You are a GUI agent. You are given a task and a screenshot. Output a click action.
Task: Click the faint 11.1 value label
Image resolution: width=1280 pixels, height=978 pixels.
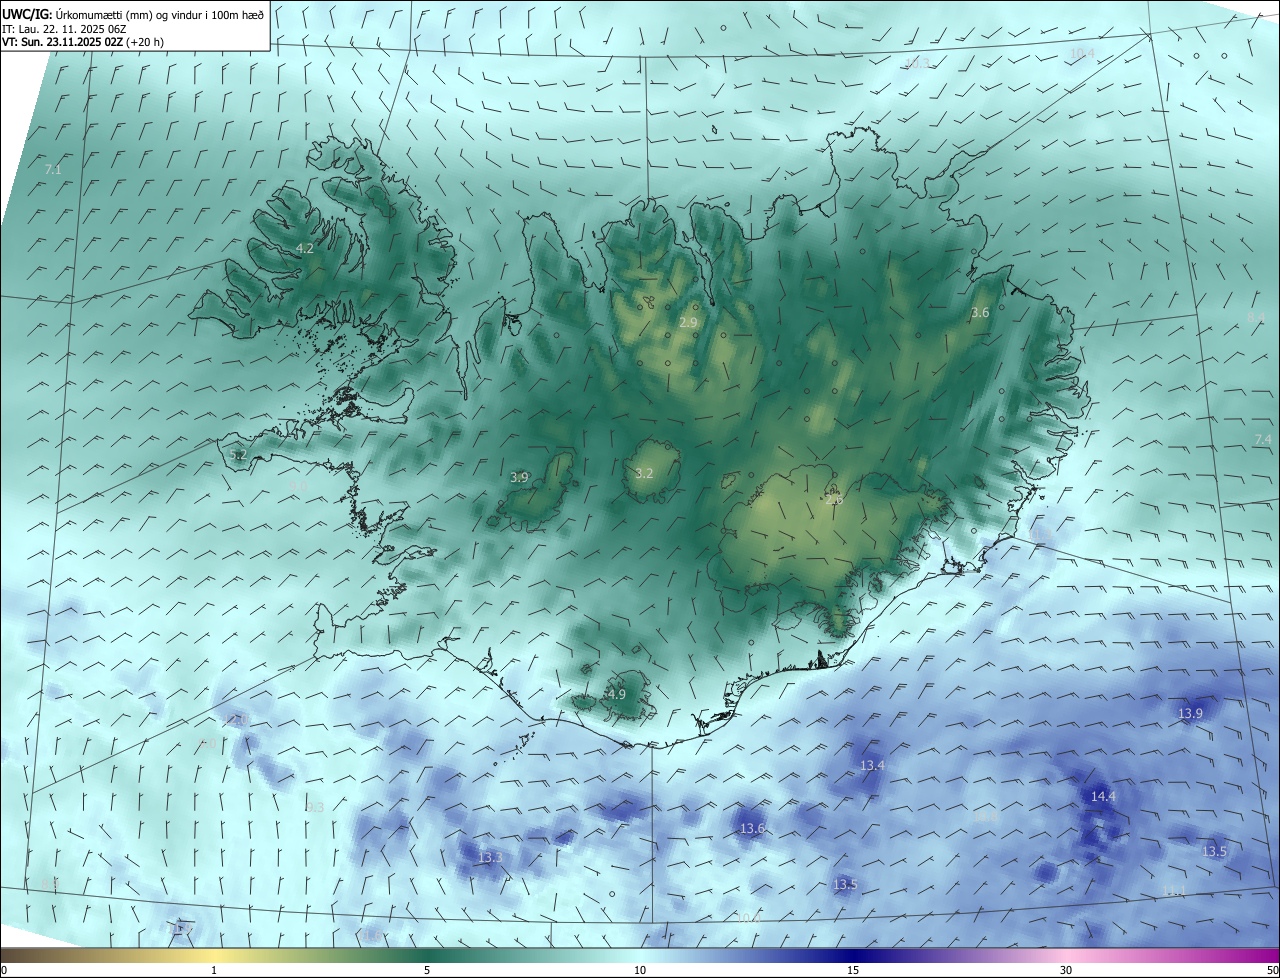pyautogui.click(x=1173, y=889)
